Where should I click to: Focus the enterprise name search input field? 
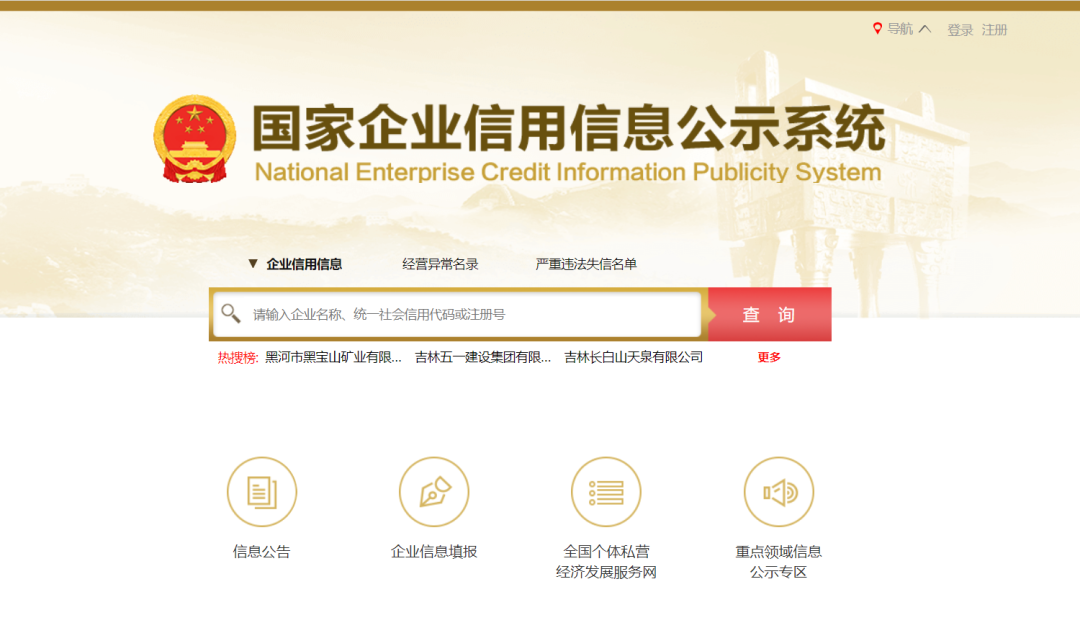click(x=457, y=314)
